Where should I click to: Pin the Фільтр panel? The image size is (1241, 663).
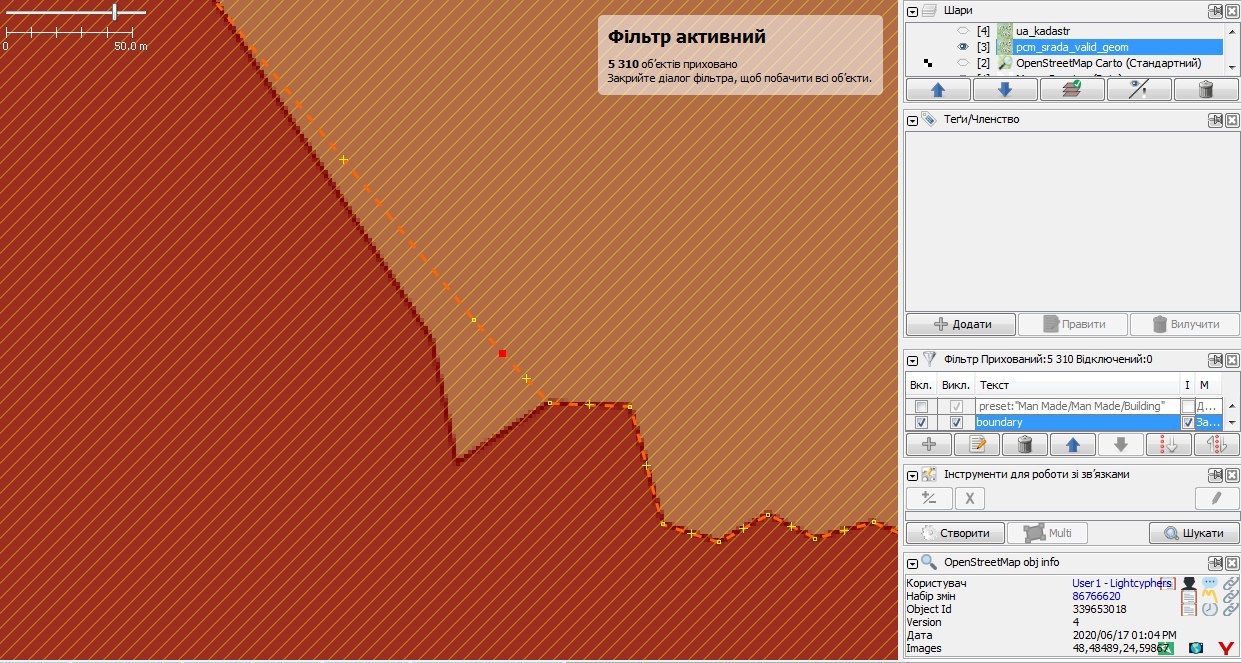[x=1214, y=360]
